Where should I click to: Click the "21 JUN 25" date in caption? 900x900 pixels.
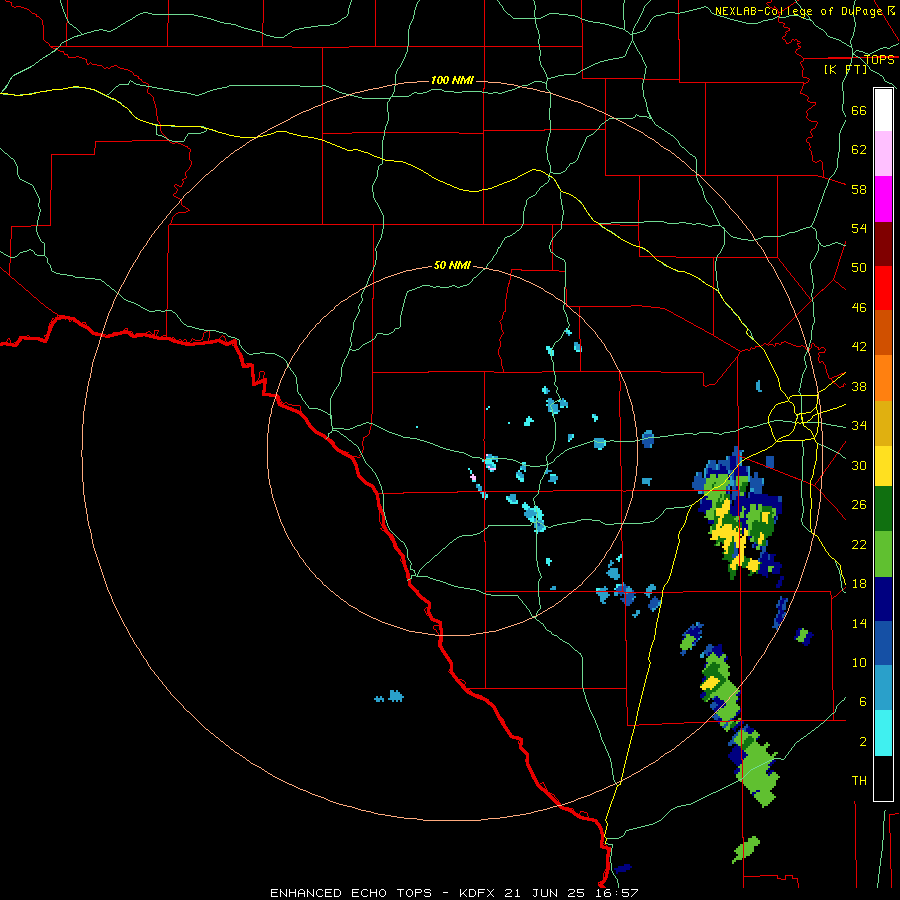coord(544,893)
